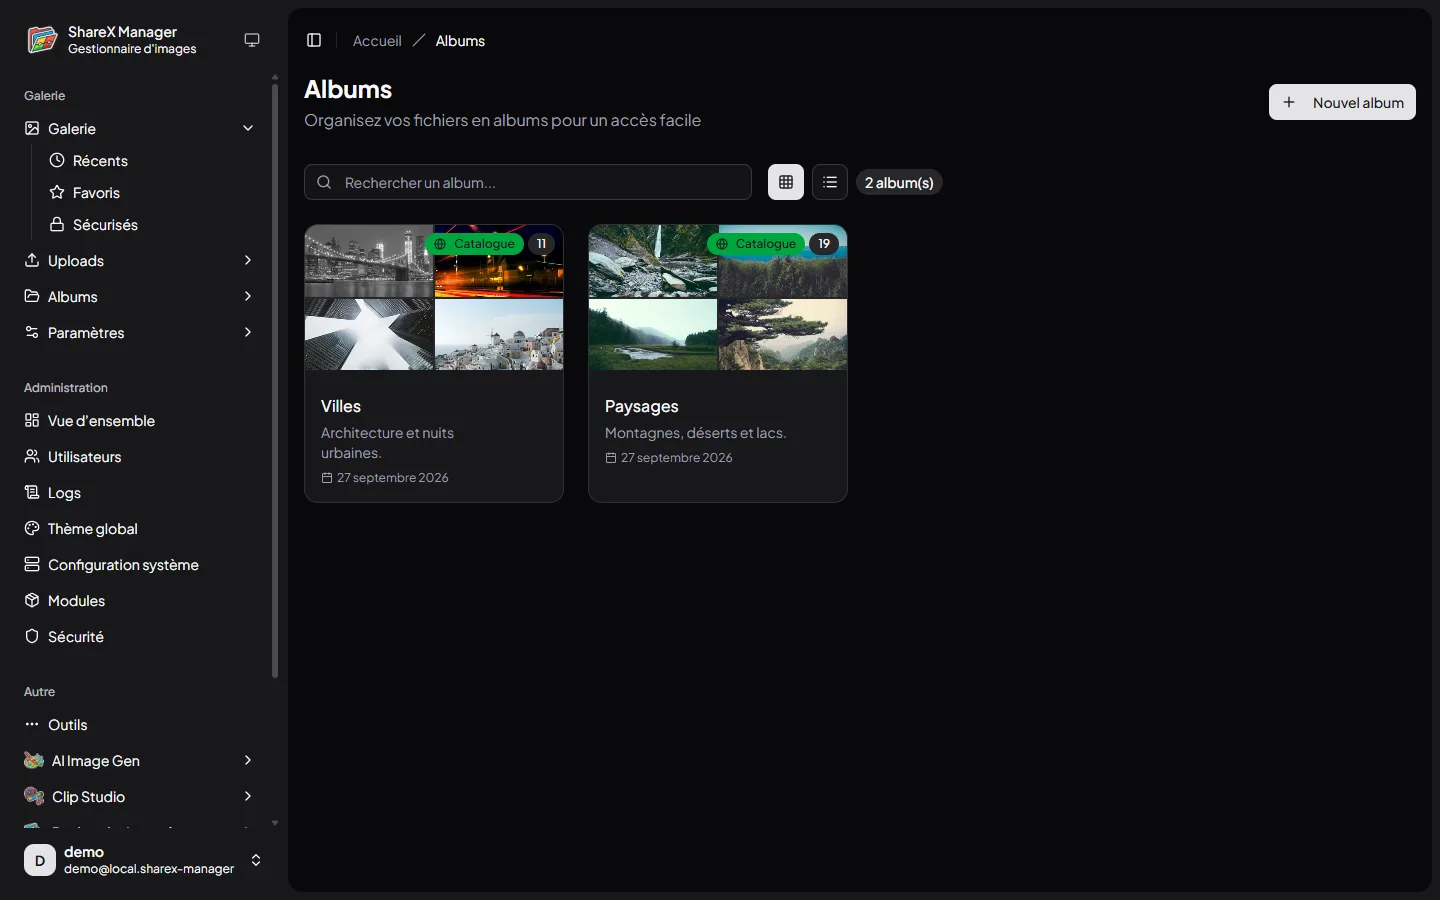Image resolution: width=1440 pixels, height=900 pixels.
Task: Expand the Albums submenu chevron
Action: tap(248, 297)
